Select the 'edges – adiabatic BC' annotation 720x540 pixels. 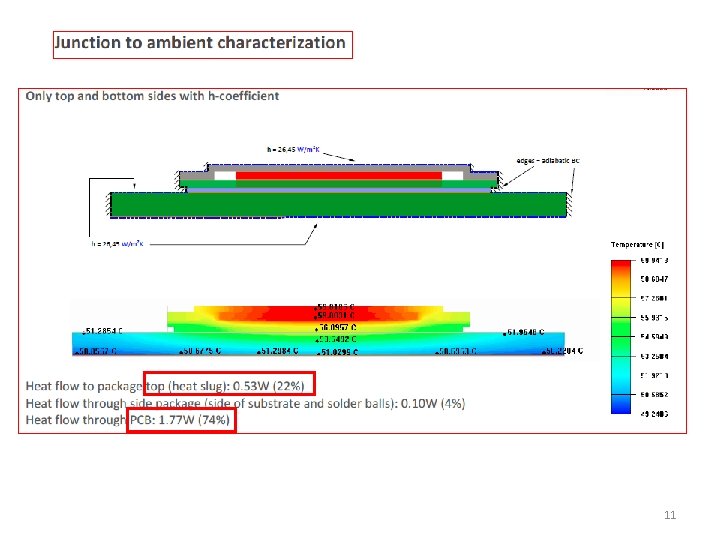point(548,160)
